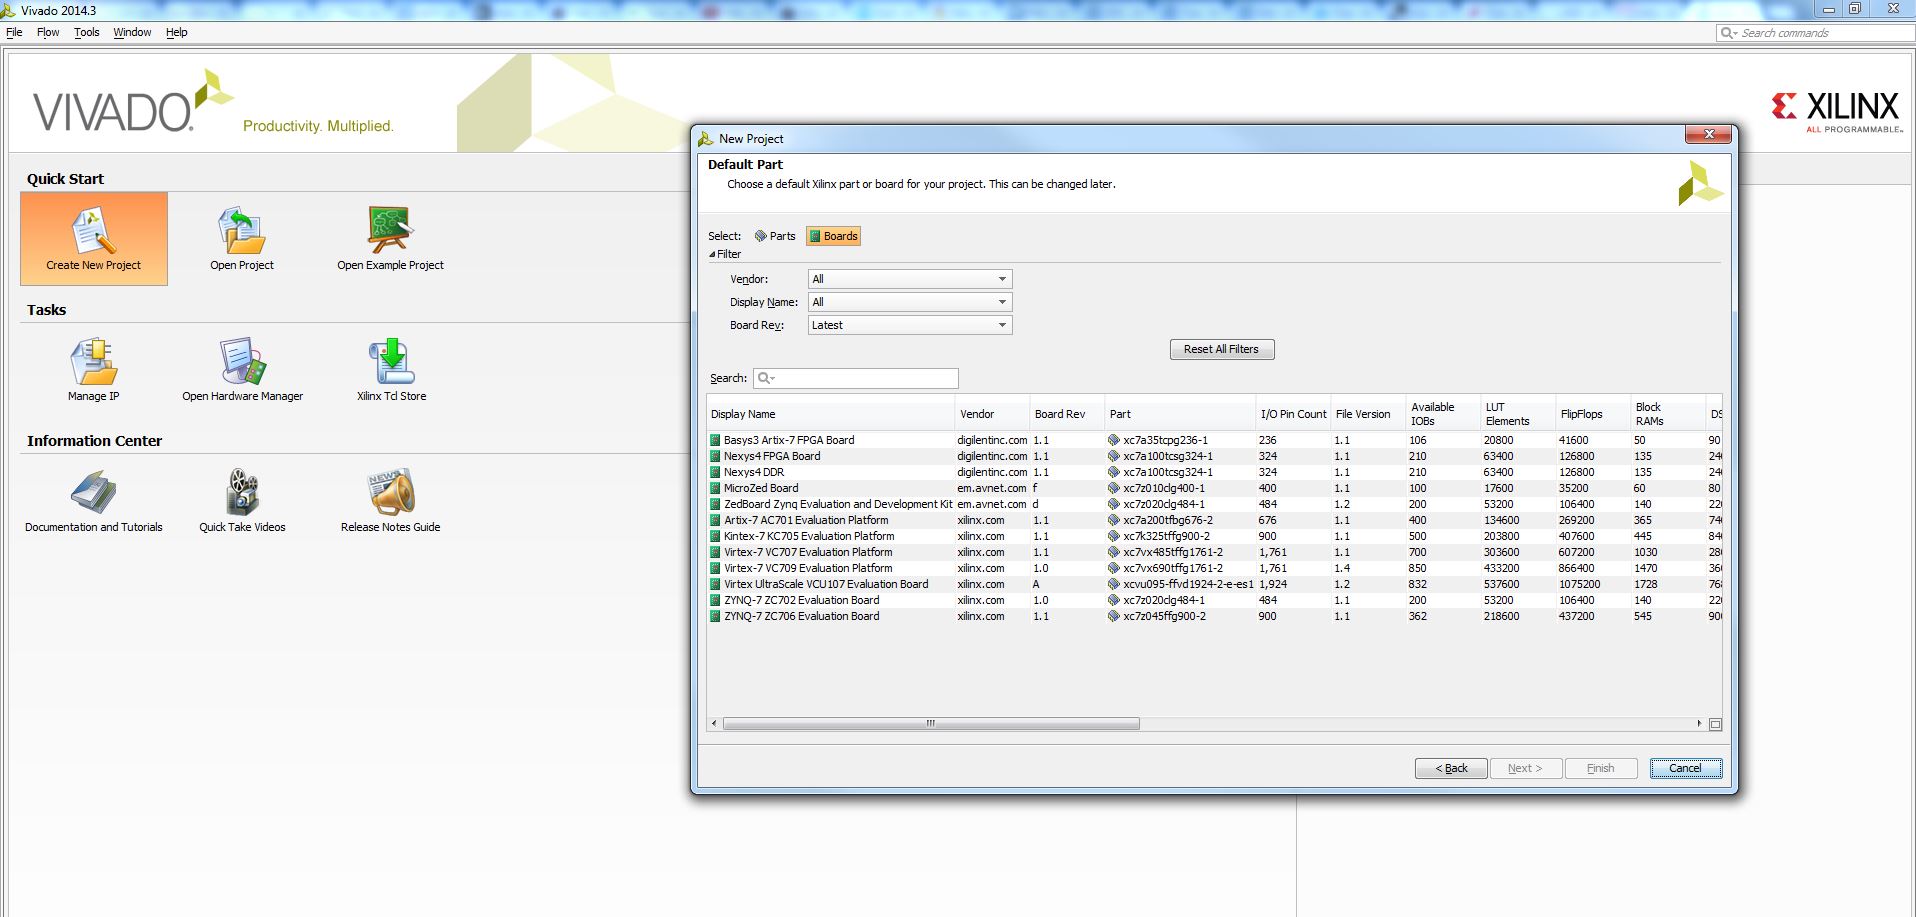Click the Back button
The image size is (1916, 917).
(1451, 768)
